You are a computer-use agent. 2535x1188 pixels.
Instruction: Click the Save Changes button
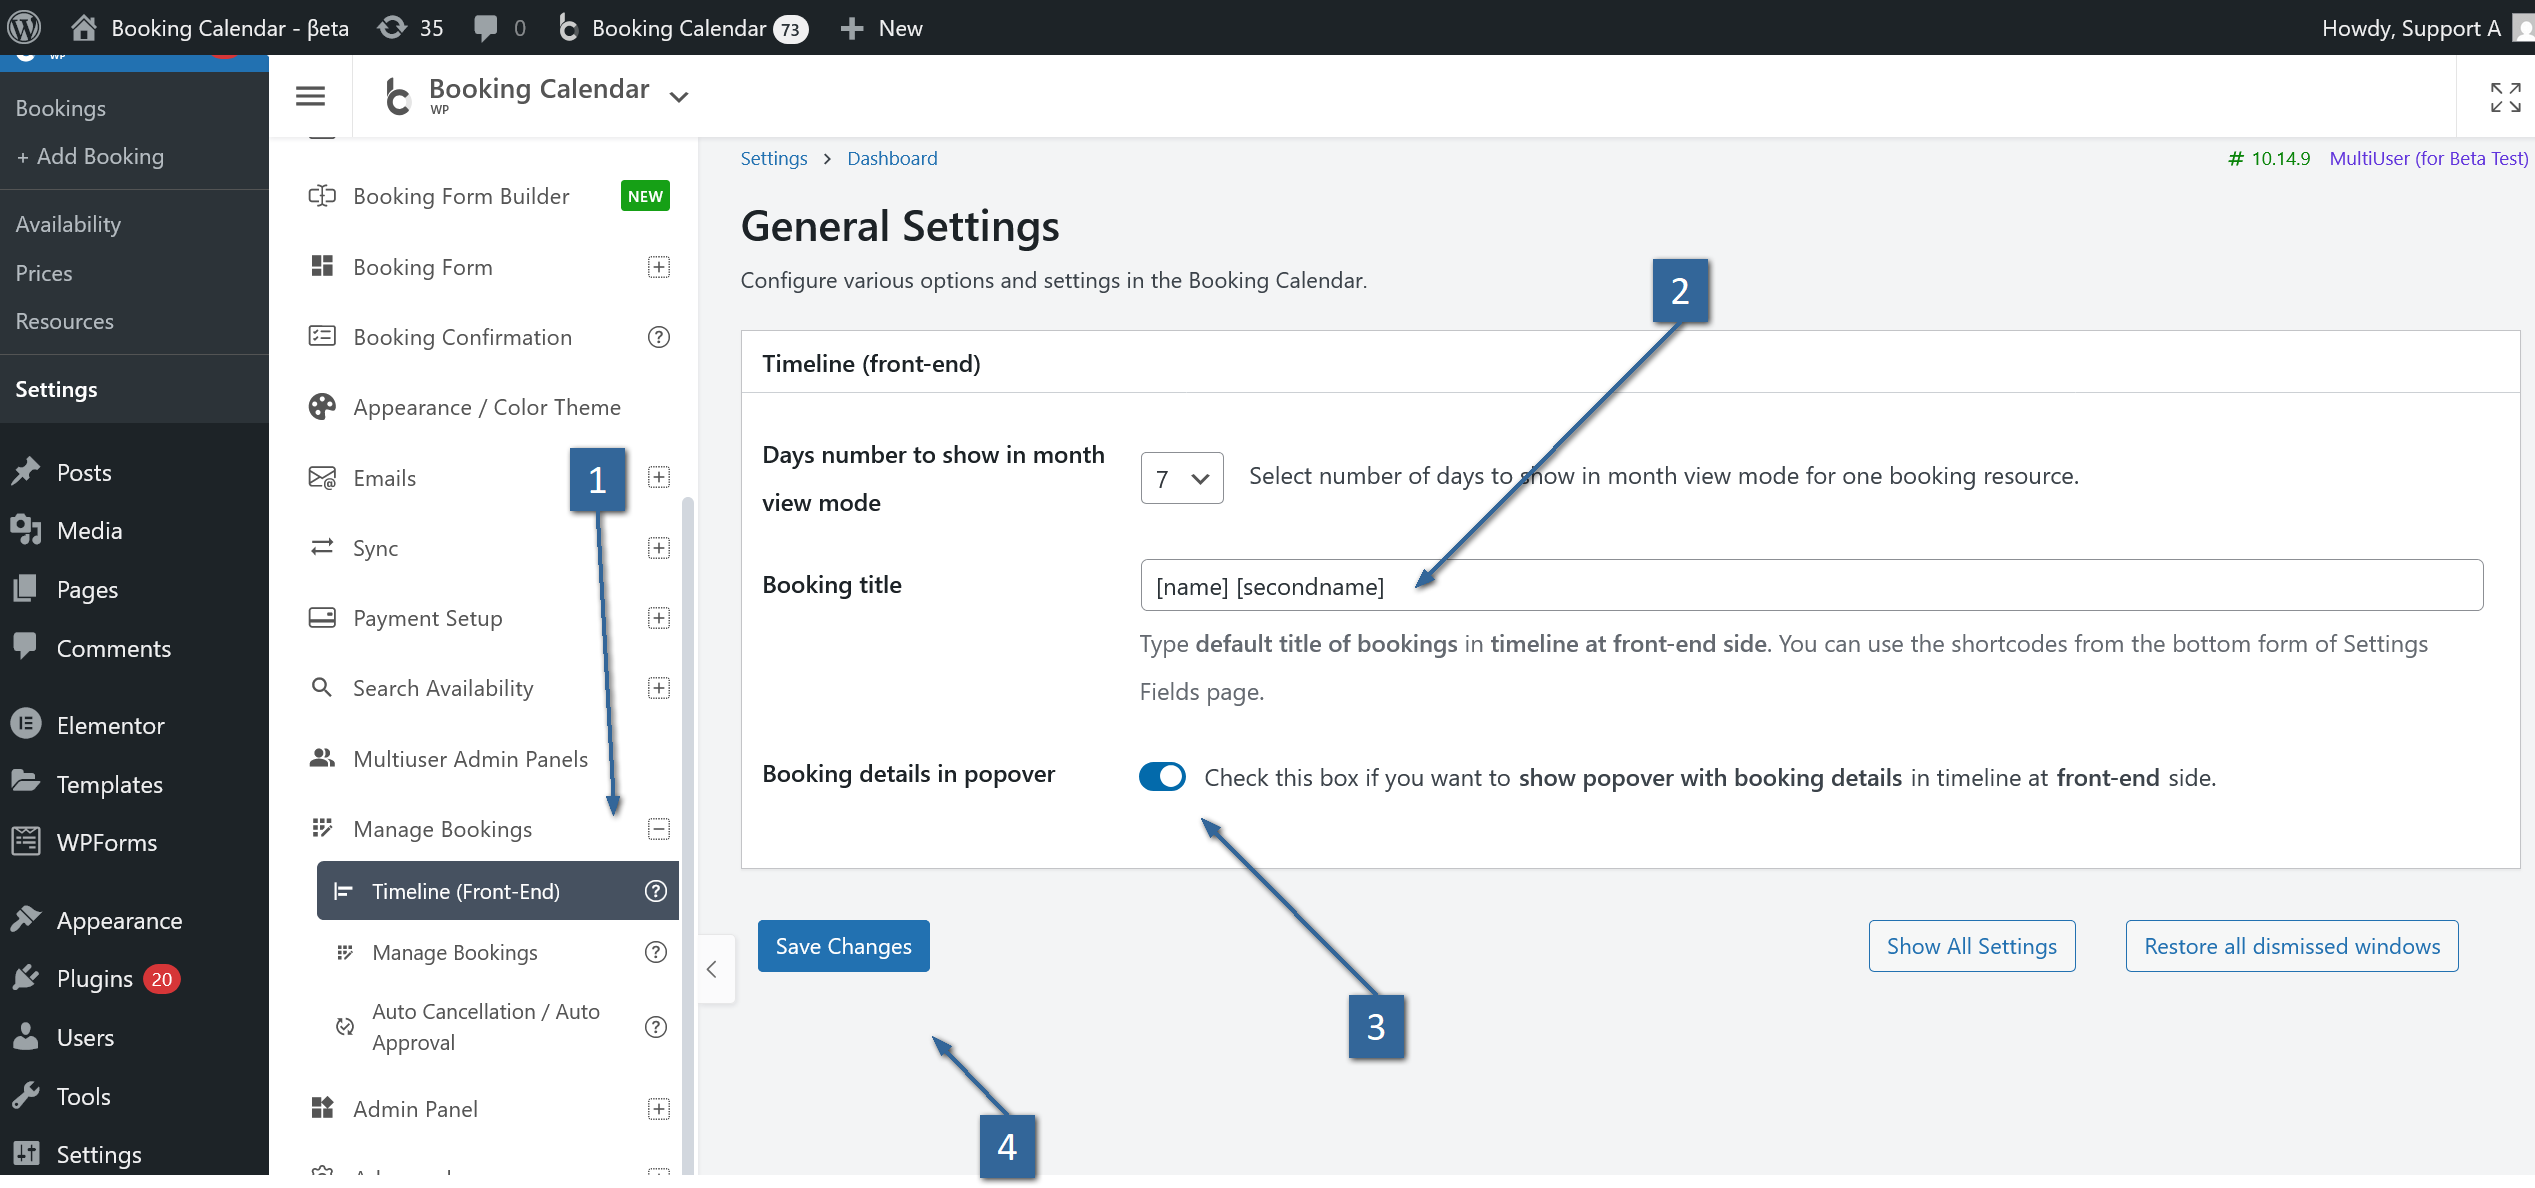coord(843,946)
